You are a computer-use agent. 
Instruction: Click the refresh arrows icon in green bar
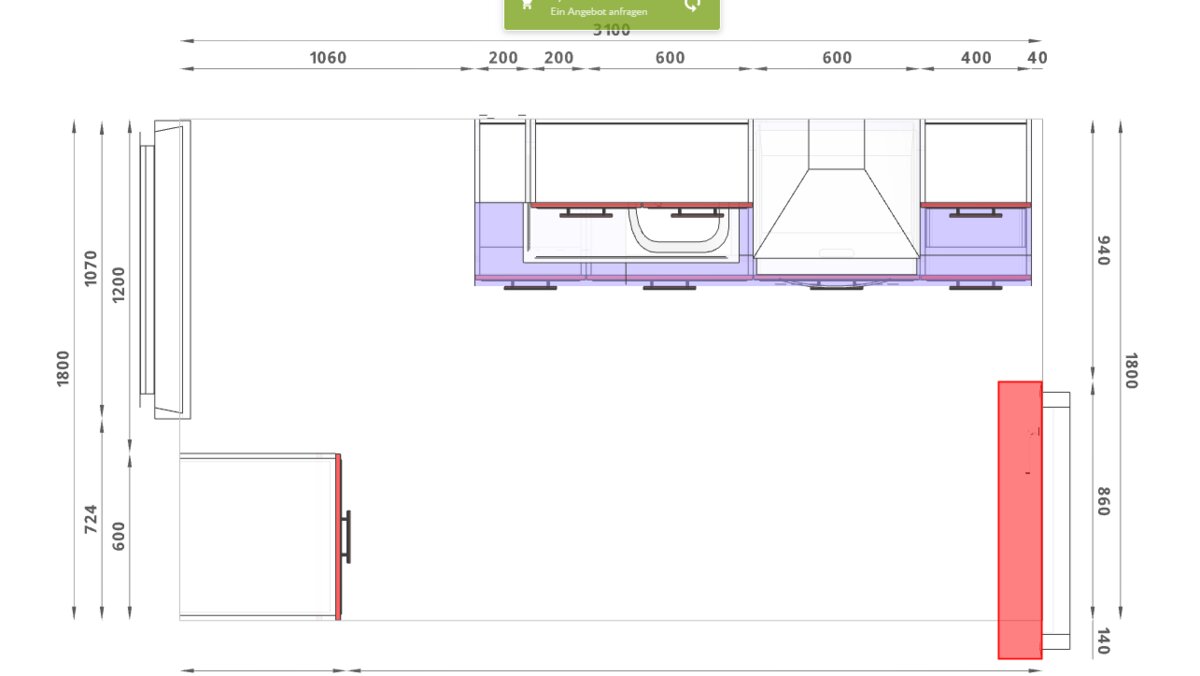coord(692,6)
